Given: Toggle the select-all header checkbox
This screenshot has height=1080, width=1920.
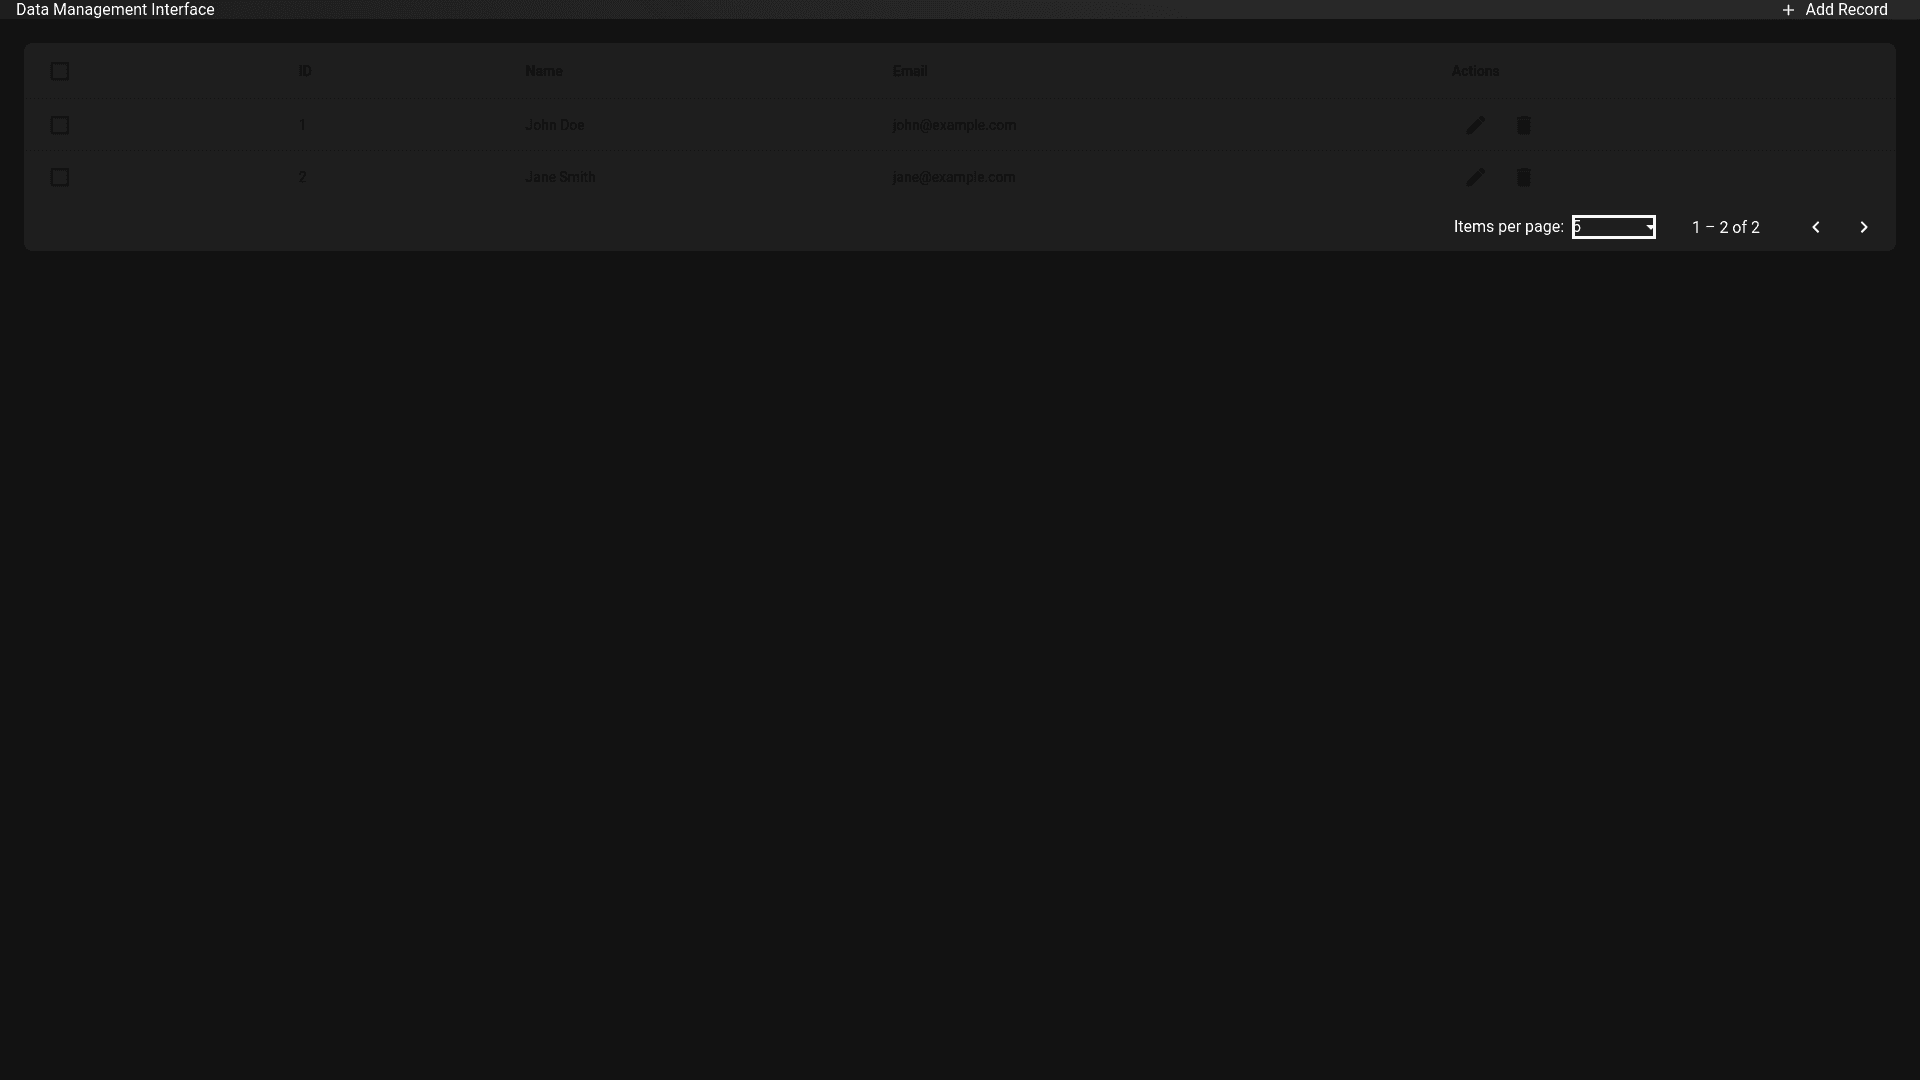Looking at the screenshot, I should tap(60, 71).
